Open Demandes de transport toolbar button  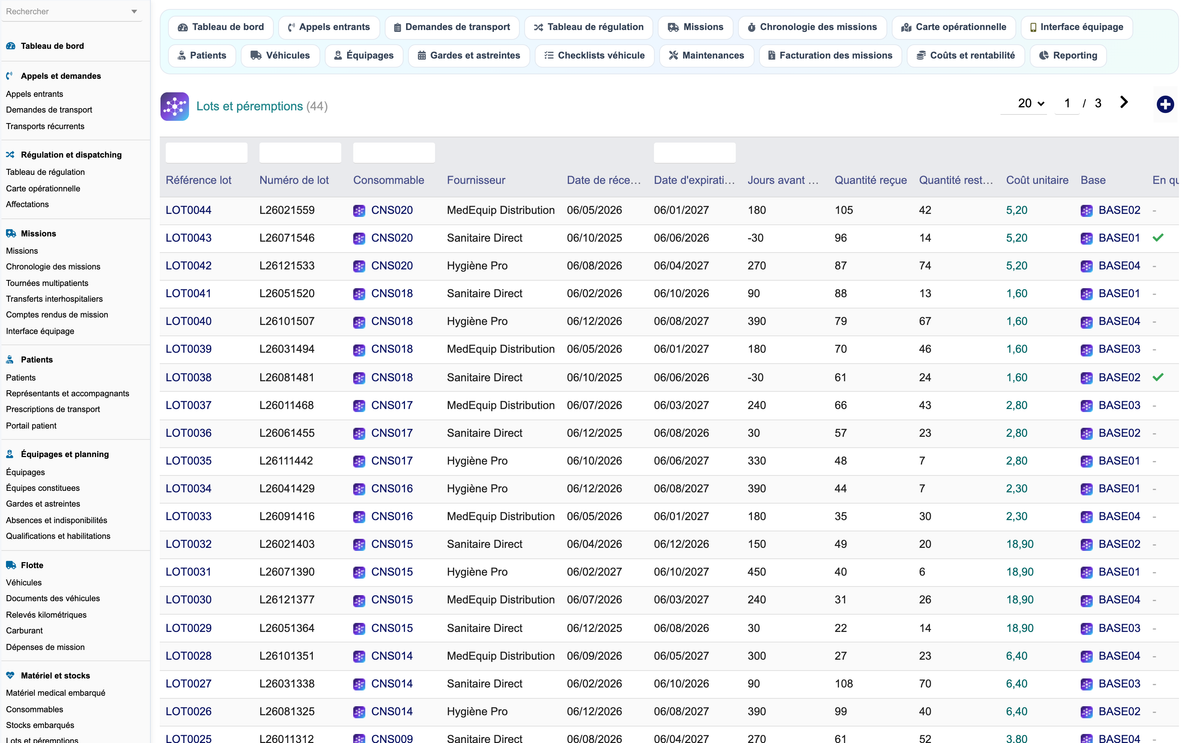click(451, 27)
